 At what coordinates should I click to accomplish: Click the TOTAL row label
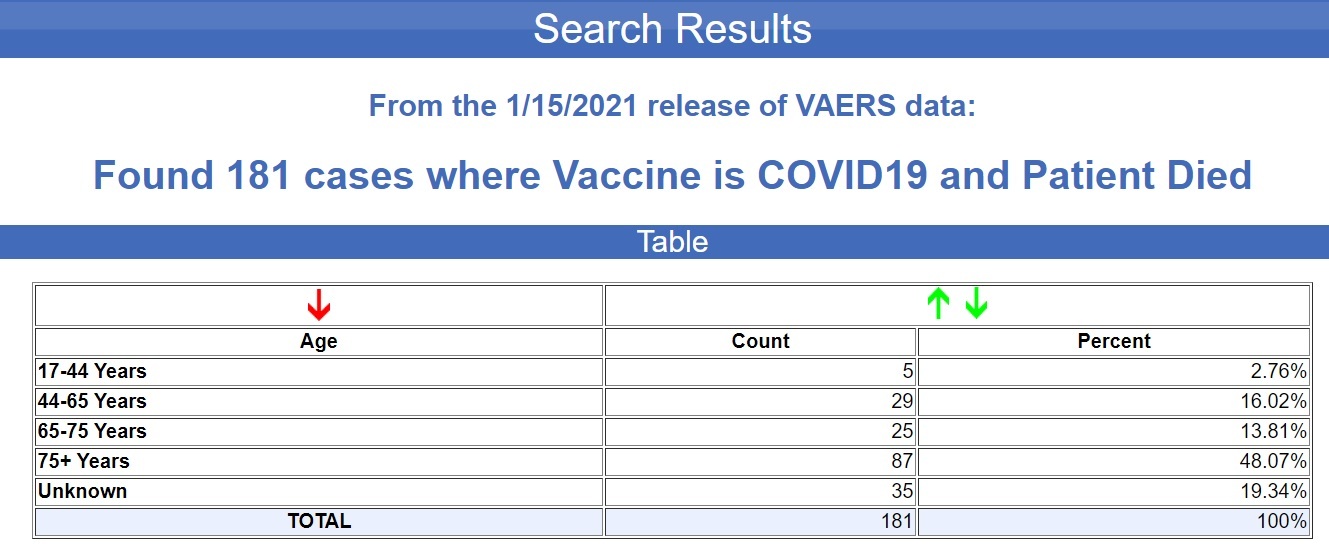pos(319,521)
